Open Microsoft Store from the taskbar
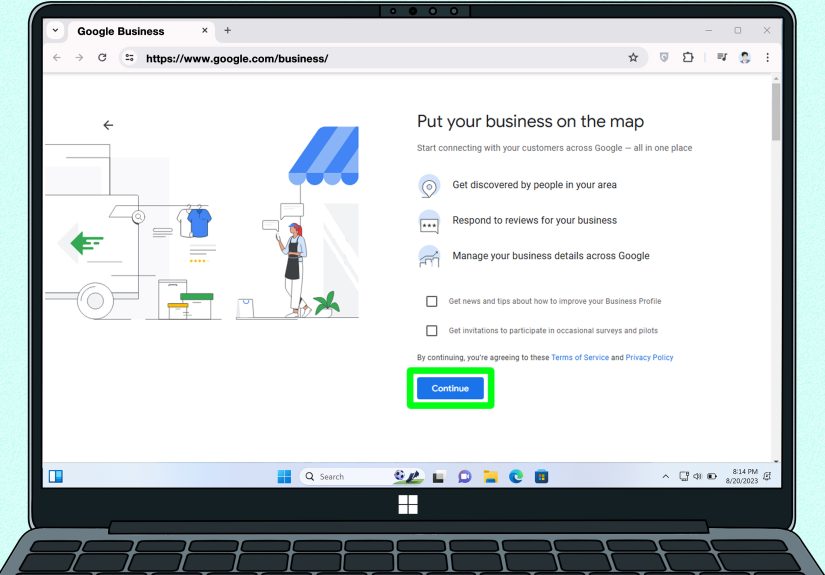The height and width of the screenshot is (575, 825). pyautogui.click(x=541, y=477)
